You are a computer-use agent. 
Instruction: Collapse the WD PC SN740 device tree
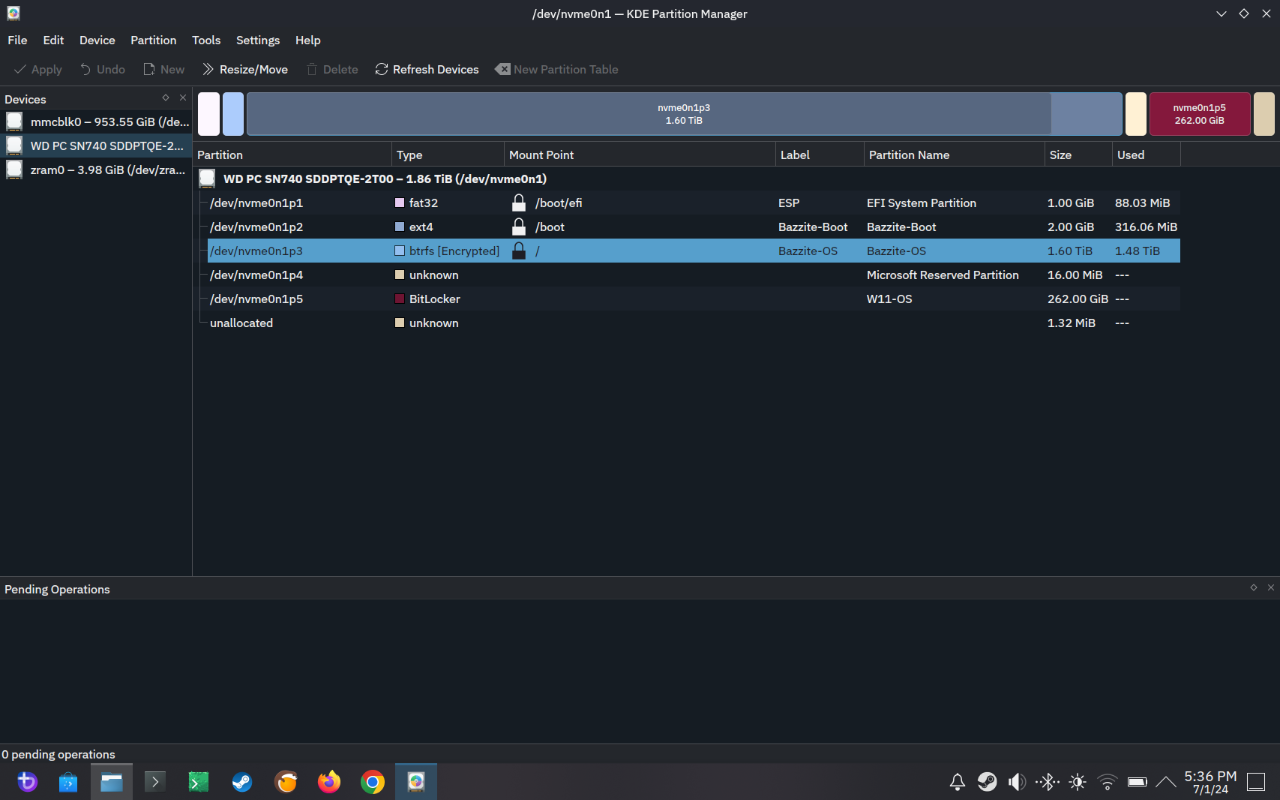206,178
